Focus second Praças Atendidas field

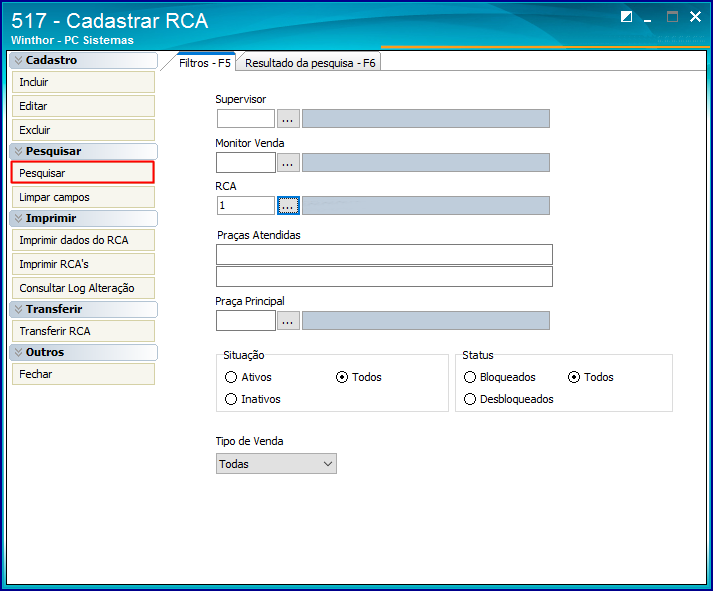click(384, 276)
